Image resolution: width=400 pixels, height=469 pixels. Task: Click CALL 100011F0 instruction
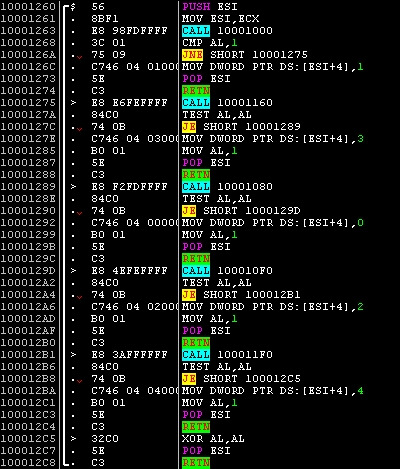coord(227,354)
